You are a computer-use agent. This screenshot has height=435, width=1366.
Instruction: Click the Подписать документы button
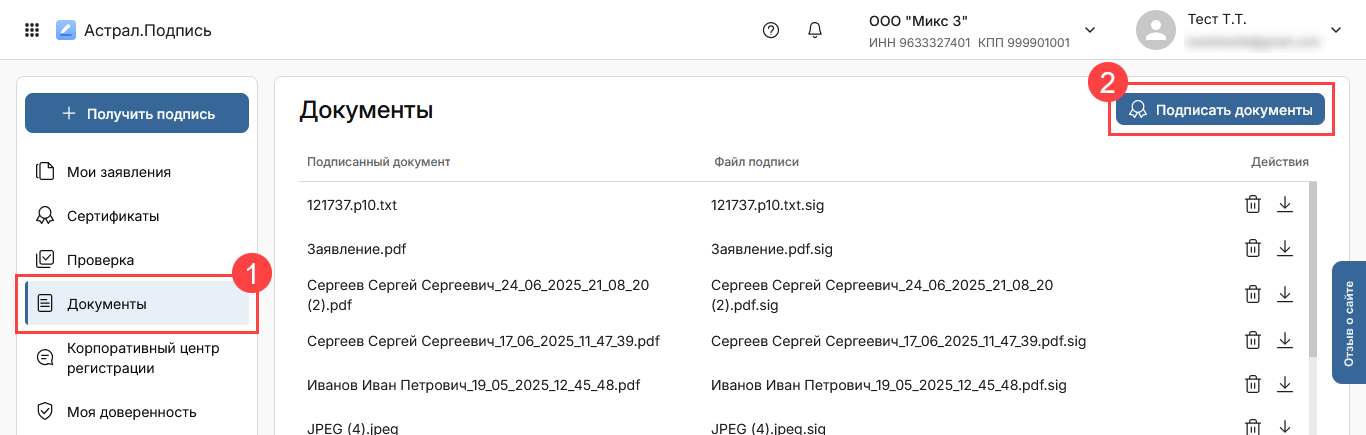1220,110
